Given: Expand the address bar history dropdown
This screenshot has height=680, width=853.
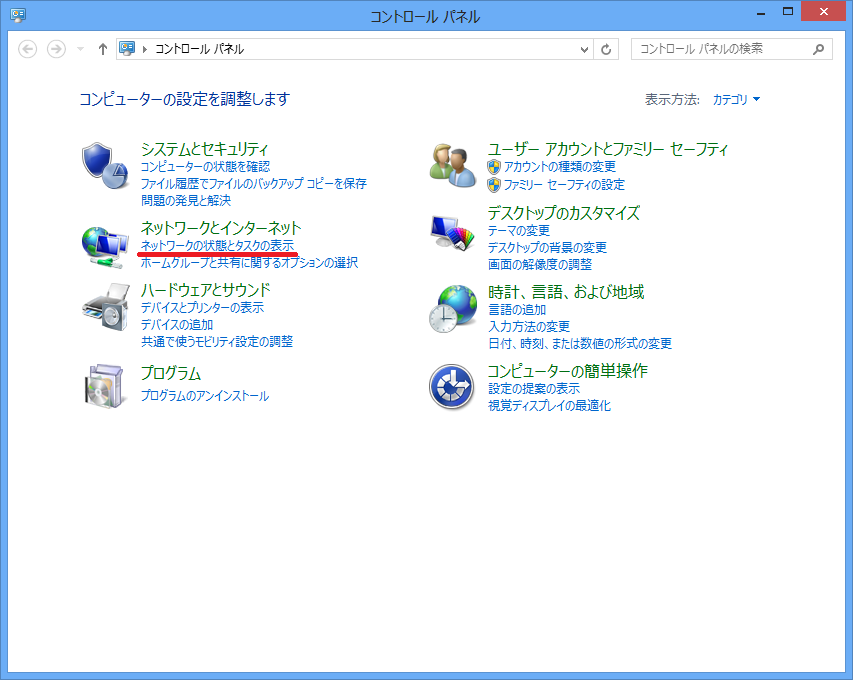Looking at the screenshot, I should tap(584, 50).
